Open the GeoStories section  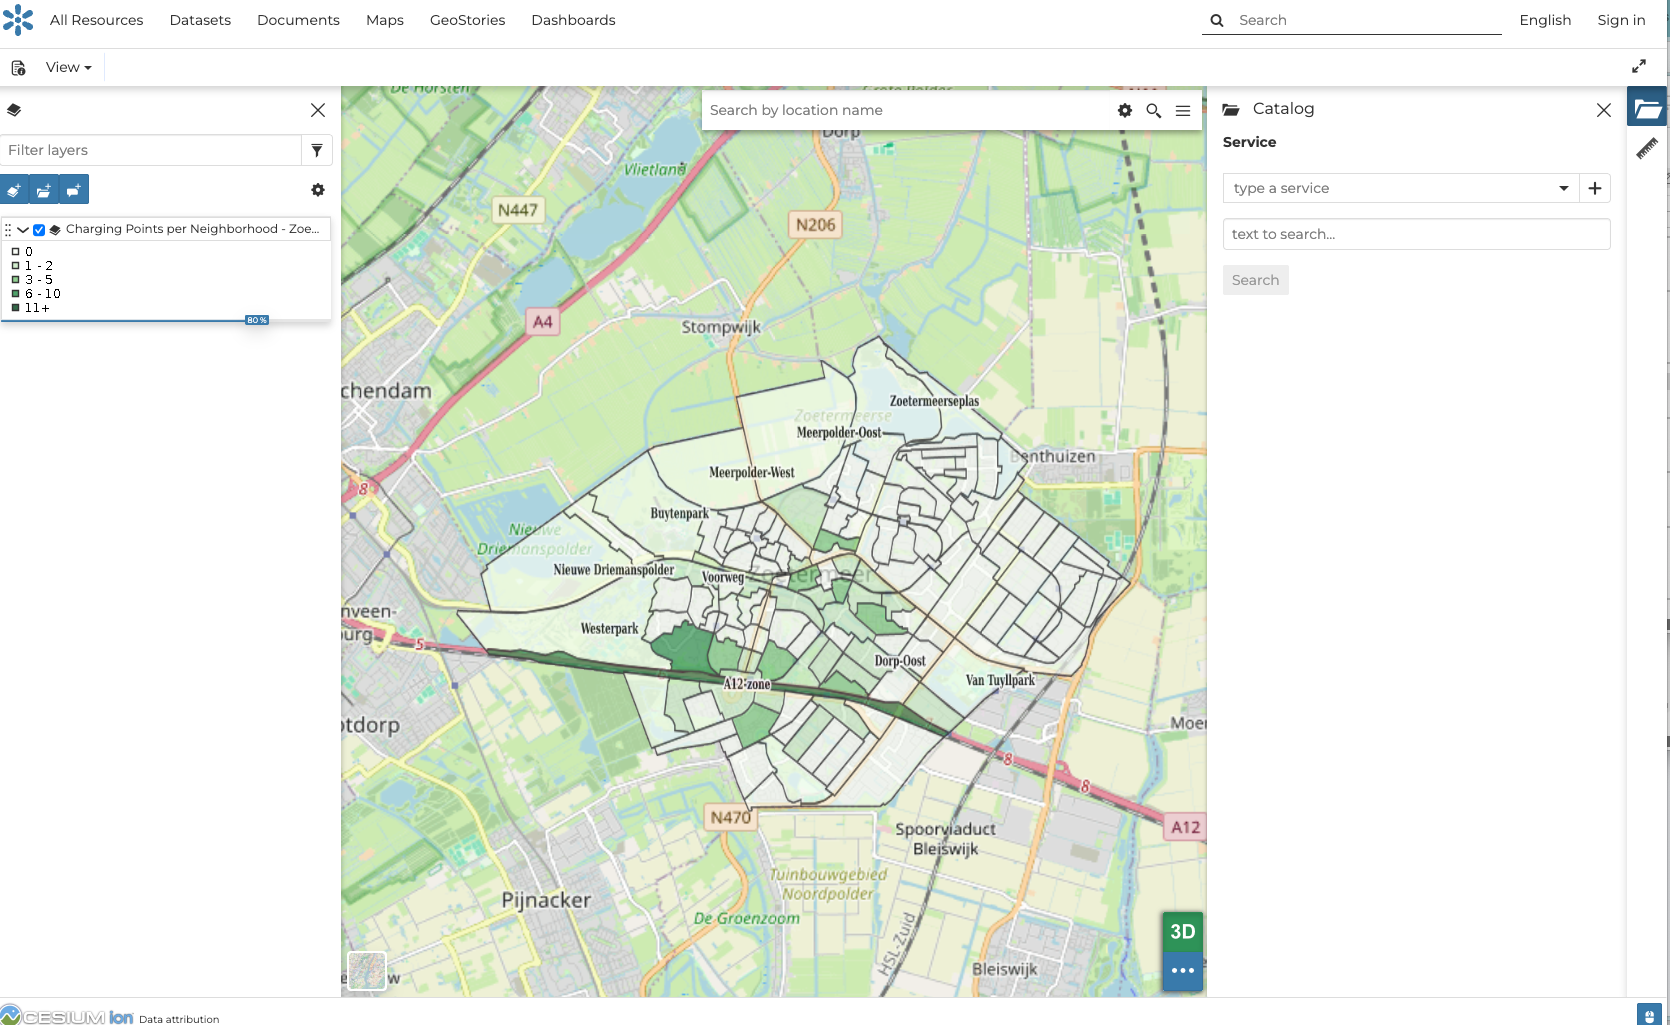[x=467, y=20]
